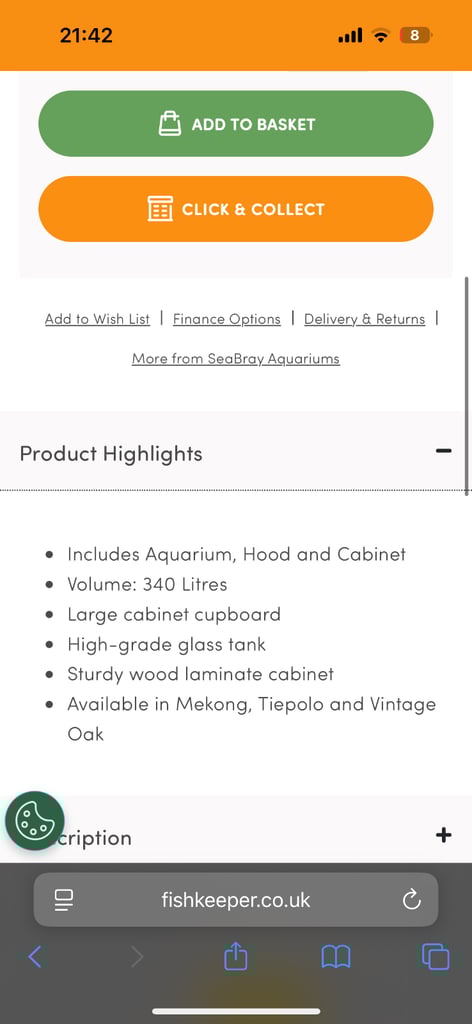Choose the Click & Collect button

[x=236, y=209]
